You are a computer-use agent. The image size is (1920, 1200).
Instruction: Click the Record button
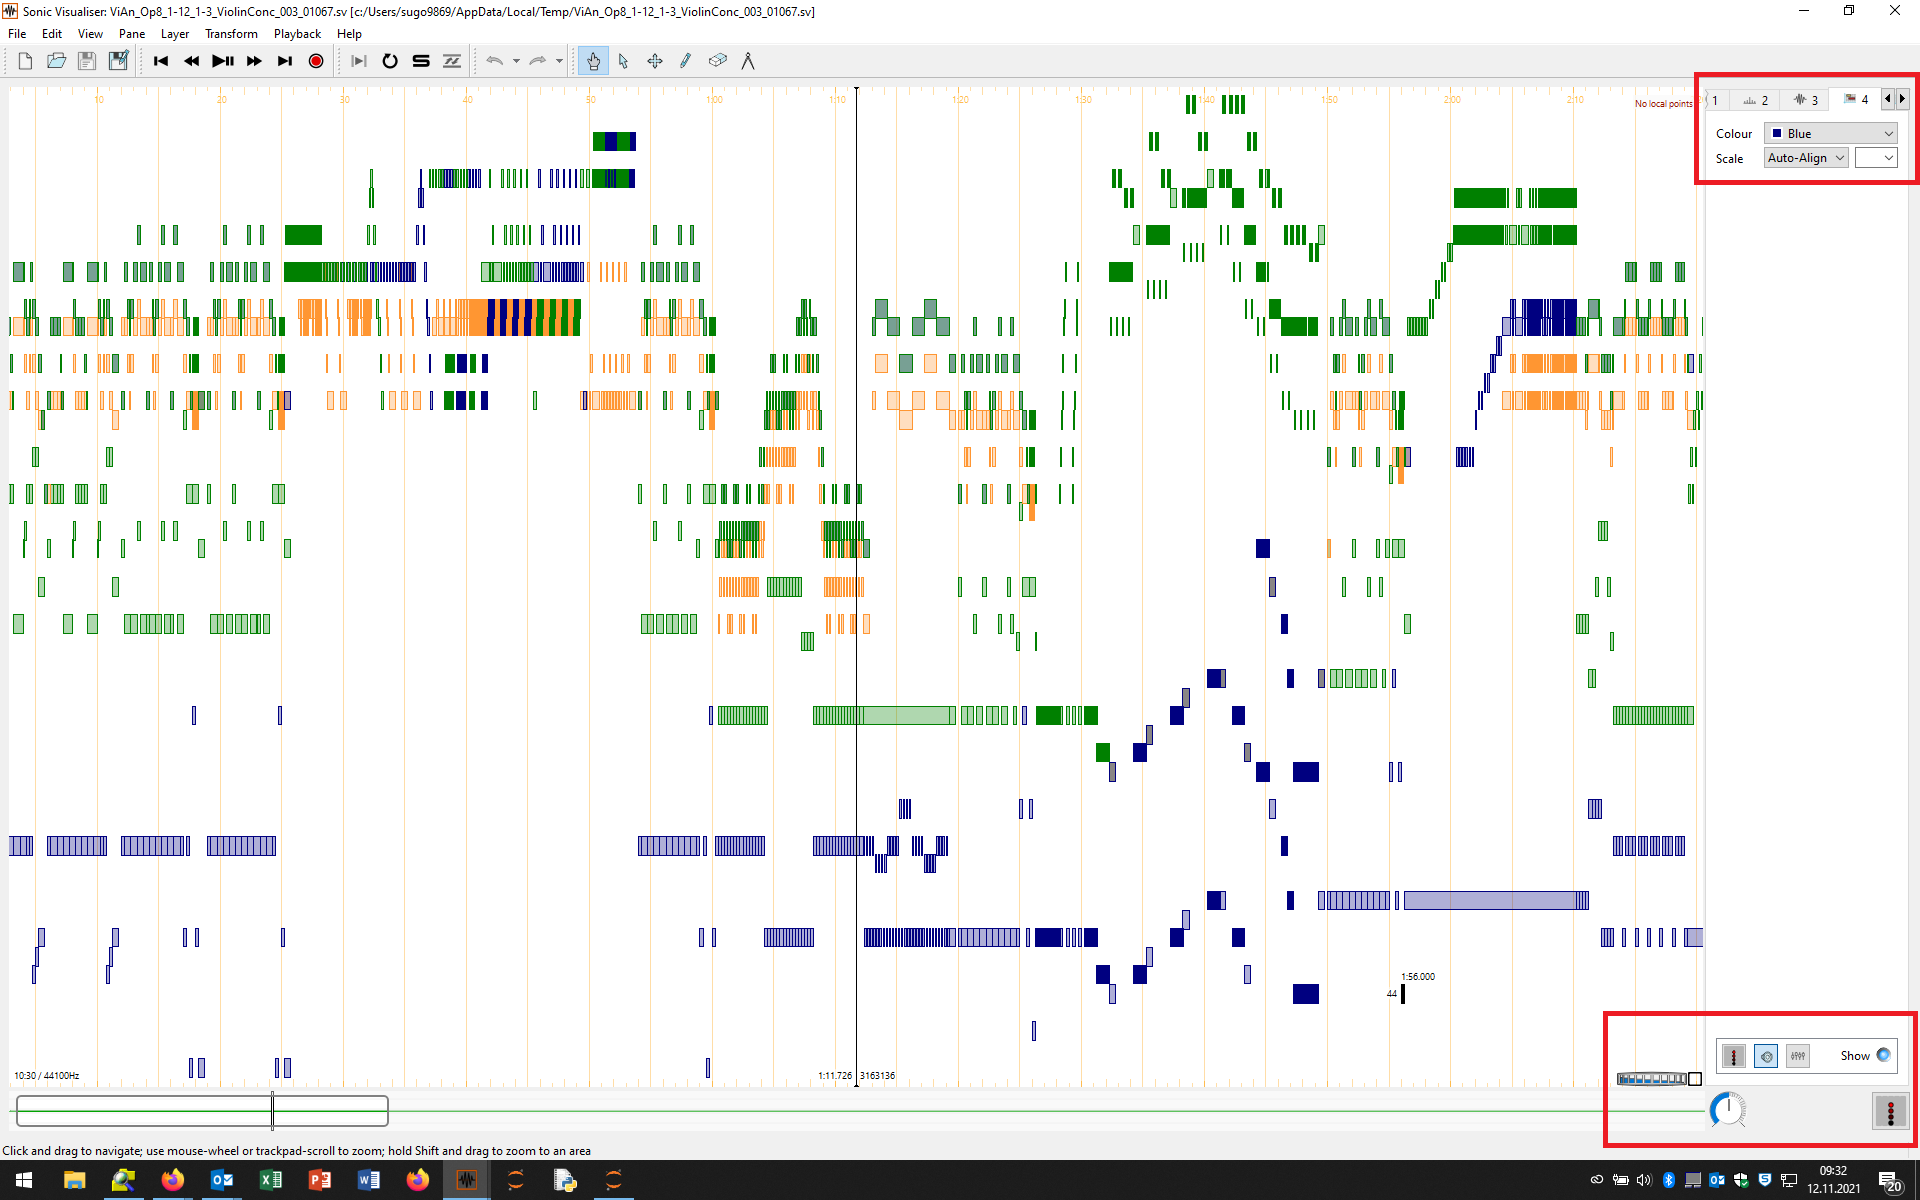pyautogui.click(x=316, y=61)
